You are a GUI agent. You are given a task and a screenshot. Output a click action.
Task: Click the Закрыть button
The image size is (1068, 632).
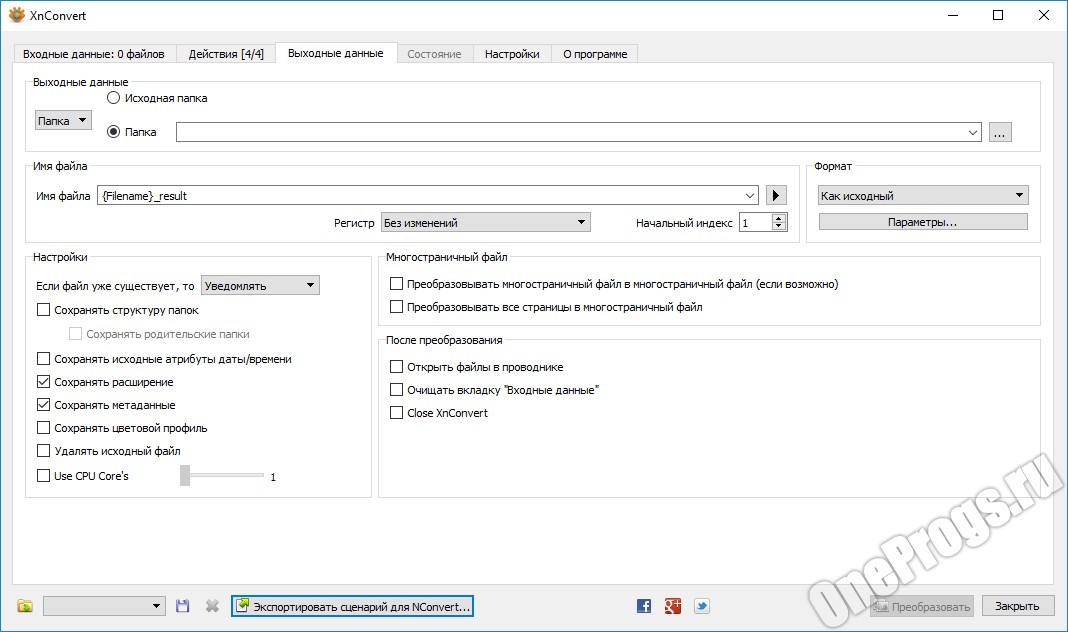[1018, 606]
